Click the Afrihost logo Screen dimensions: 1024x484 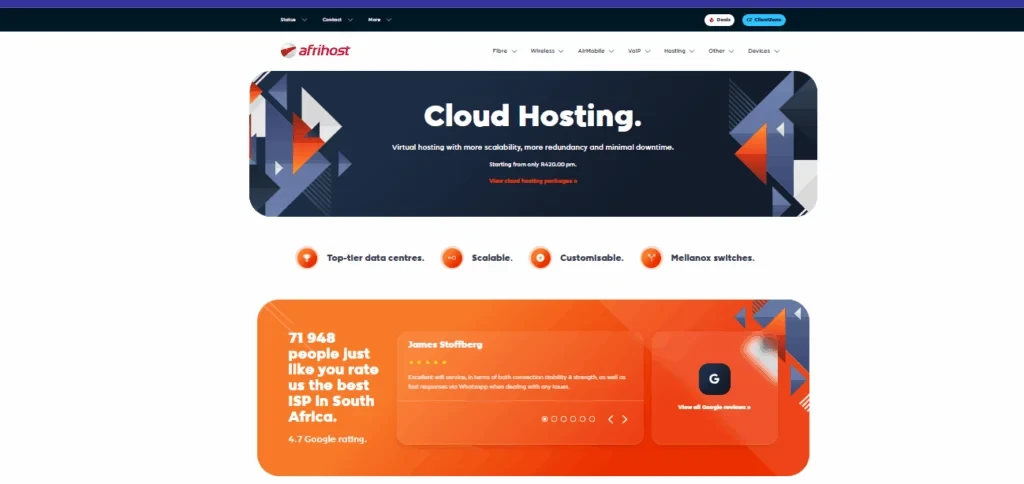pyautogui.click(x=315, y=50)
